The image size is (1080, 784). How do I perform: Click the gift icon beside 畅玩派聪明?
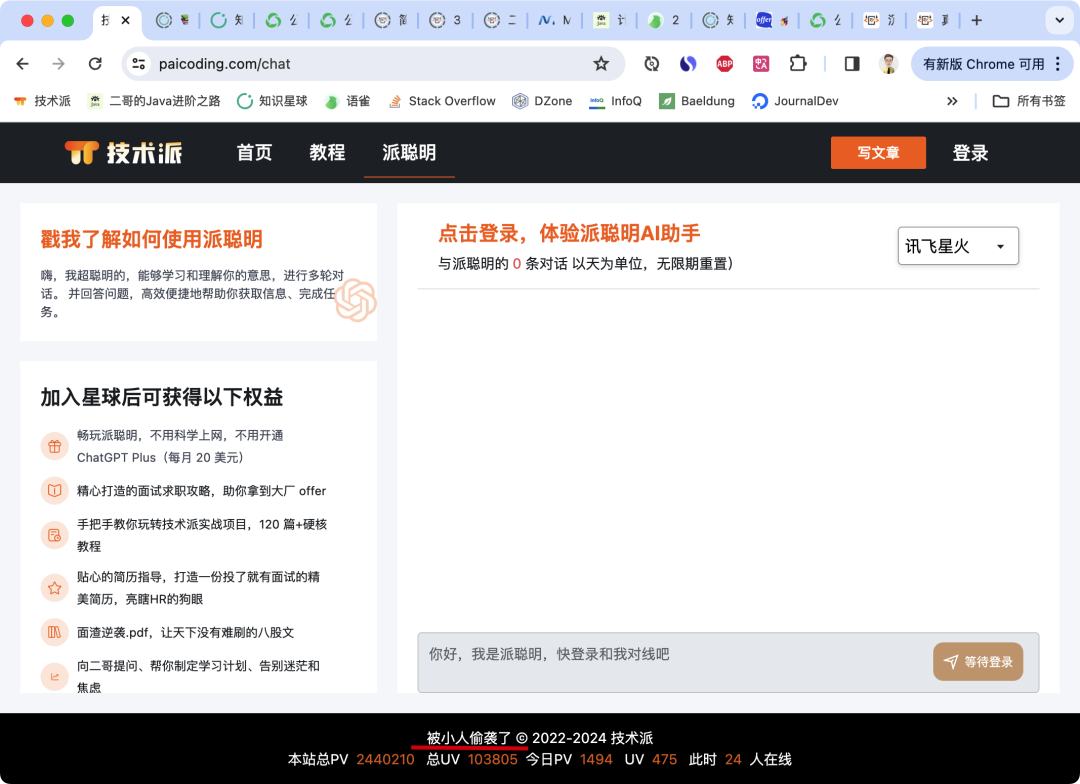(54, 446)
